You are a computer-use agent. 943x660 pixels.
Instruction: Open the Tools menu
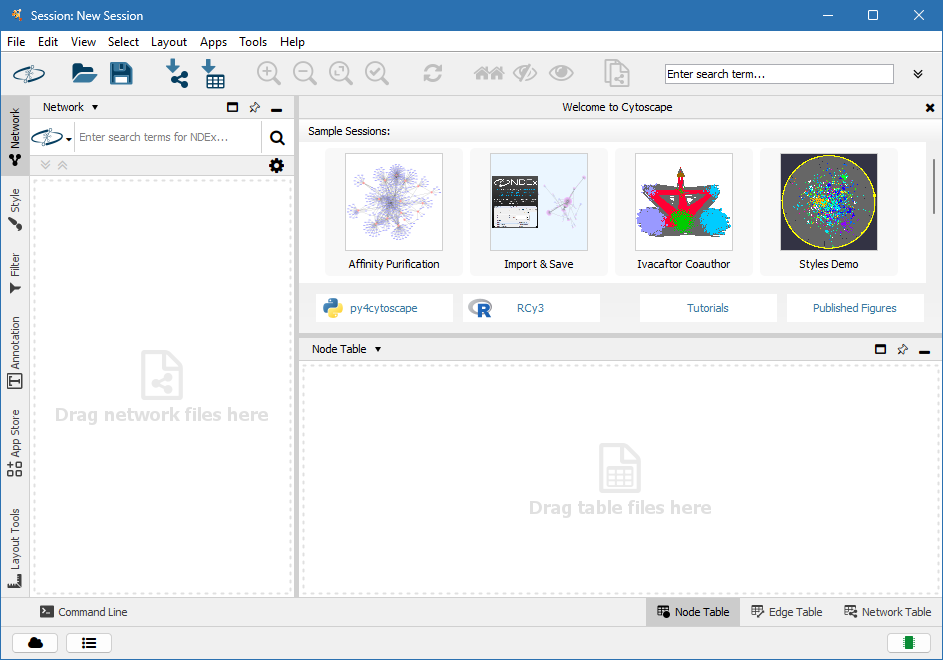[253, 42]
